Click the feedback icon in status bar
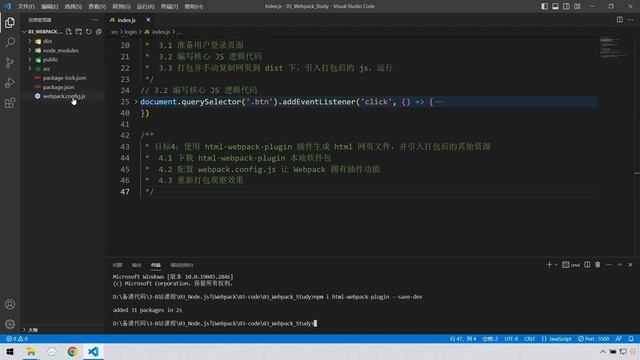 click(619, 339)
